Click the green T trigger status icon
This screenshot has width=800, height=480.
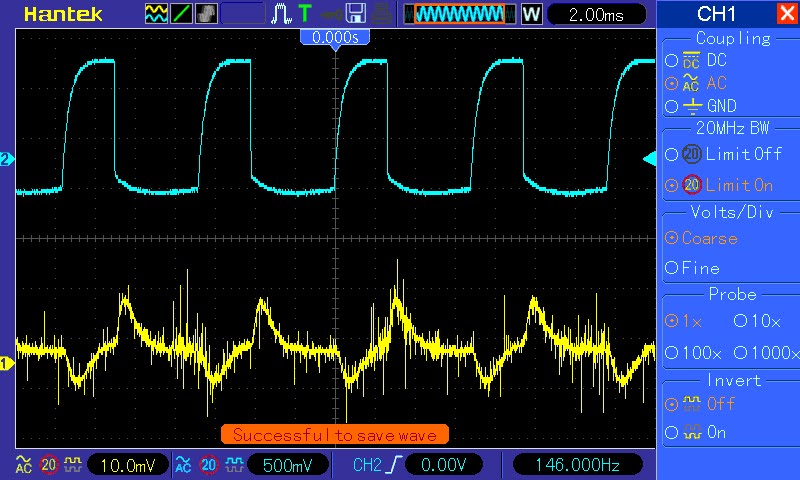pos(304,14)
